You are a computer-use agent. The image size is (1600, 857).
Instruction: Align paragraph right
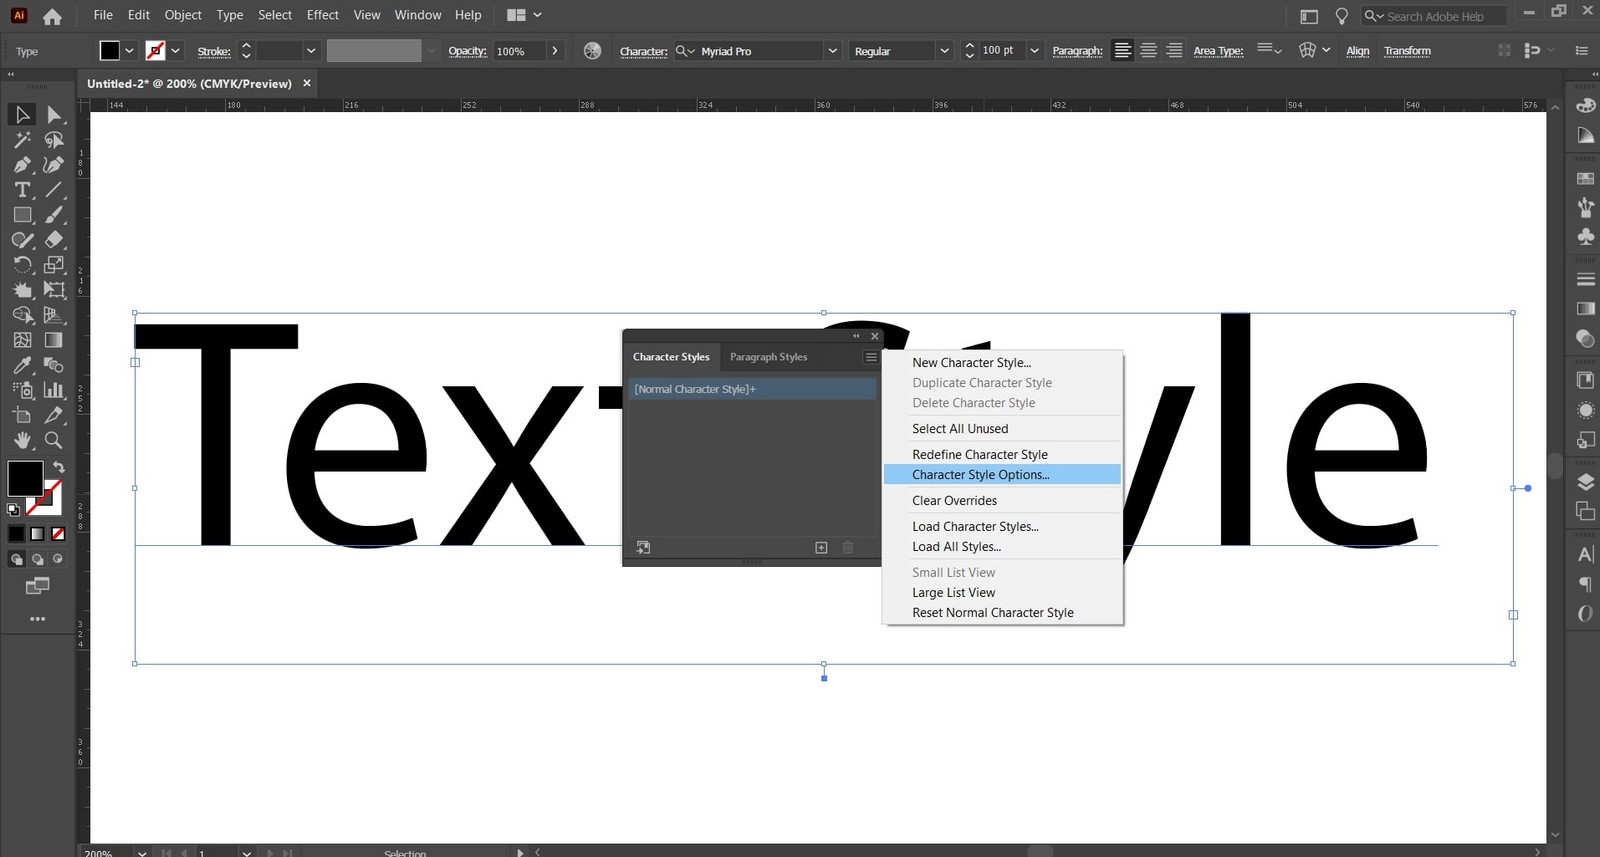pos(1174,51)
